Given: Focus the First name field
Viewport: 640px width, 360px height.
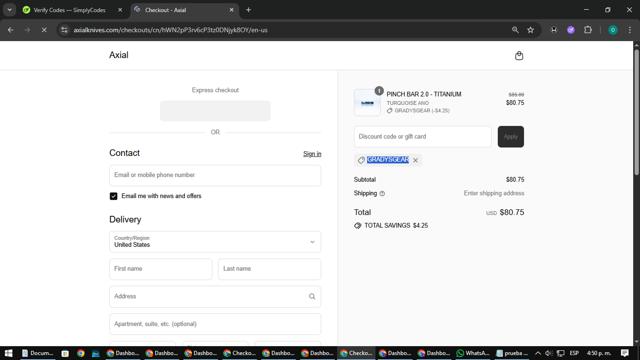Looking at the screenshot, I should tap(161, 269).
